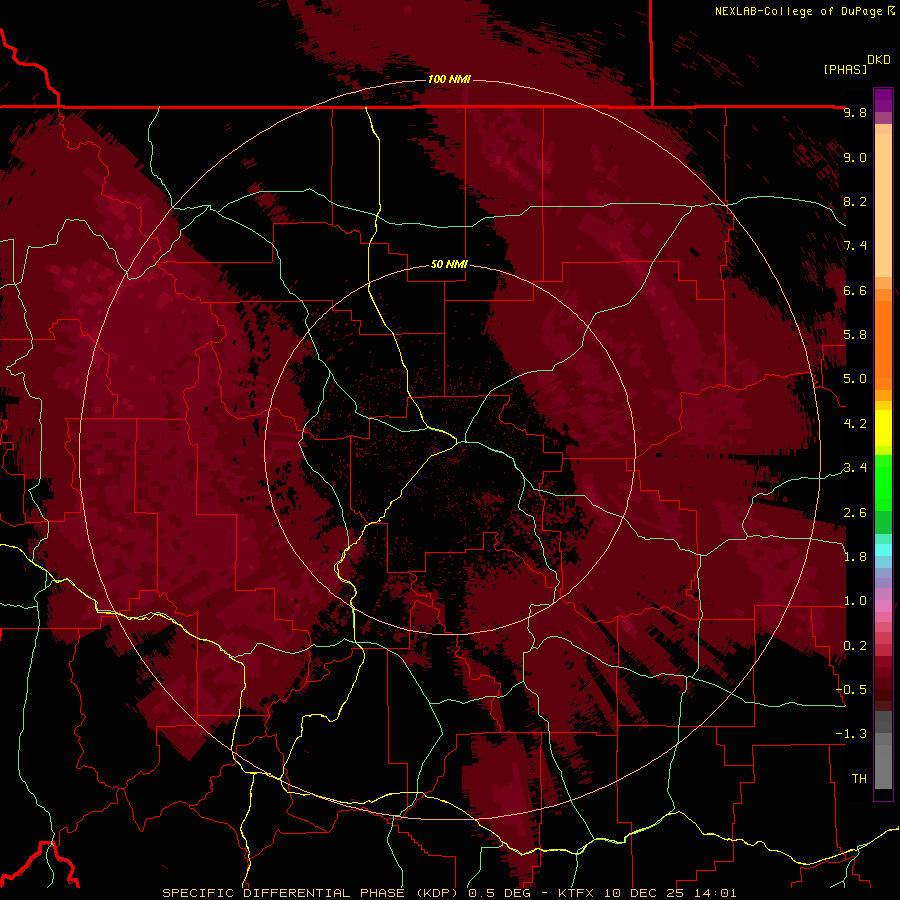Click the yellow segment of the color bar

[883, 428]
